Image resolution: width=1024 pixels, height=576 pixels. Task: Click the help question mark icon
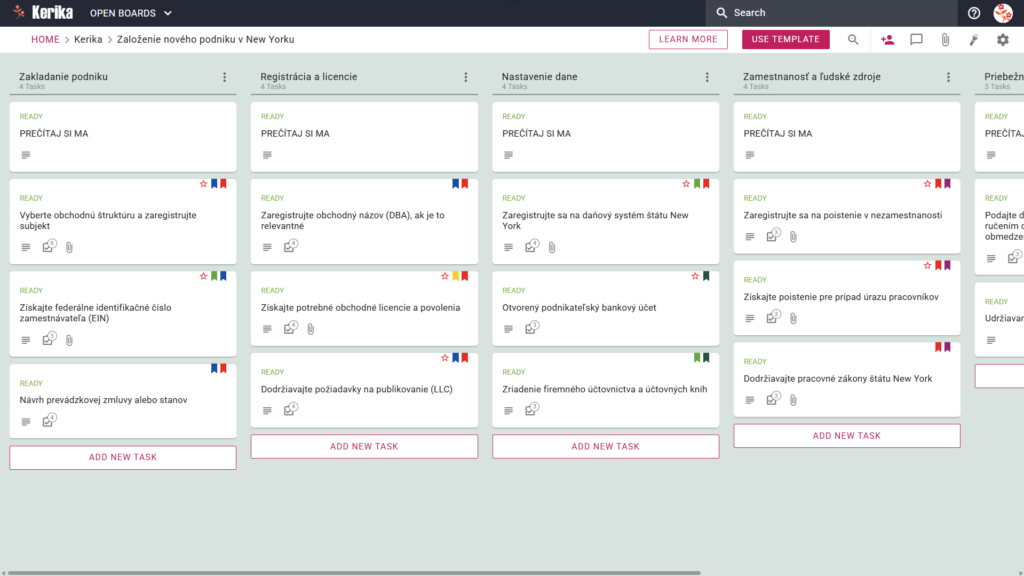coord(974,13)
